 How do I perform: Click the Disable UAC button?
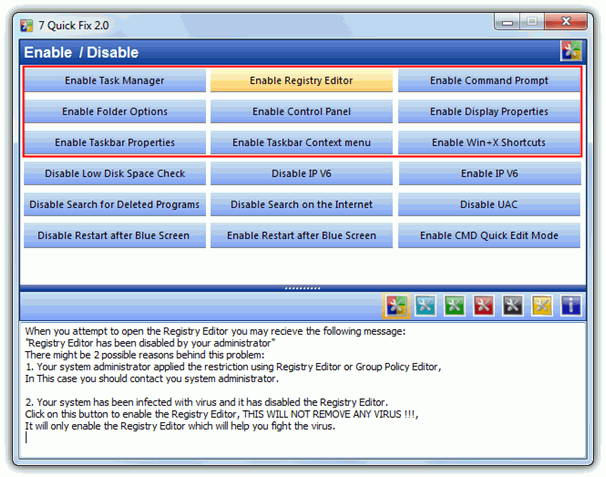489,205
